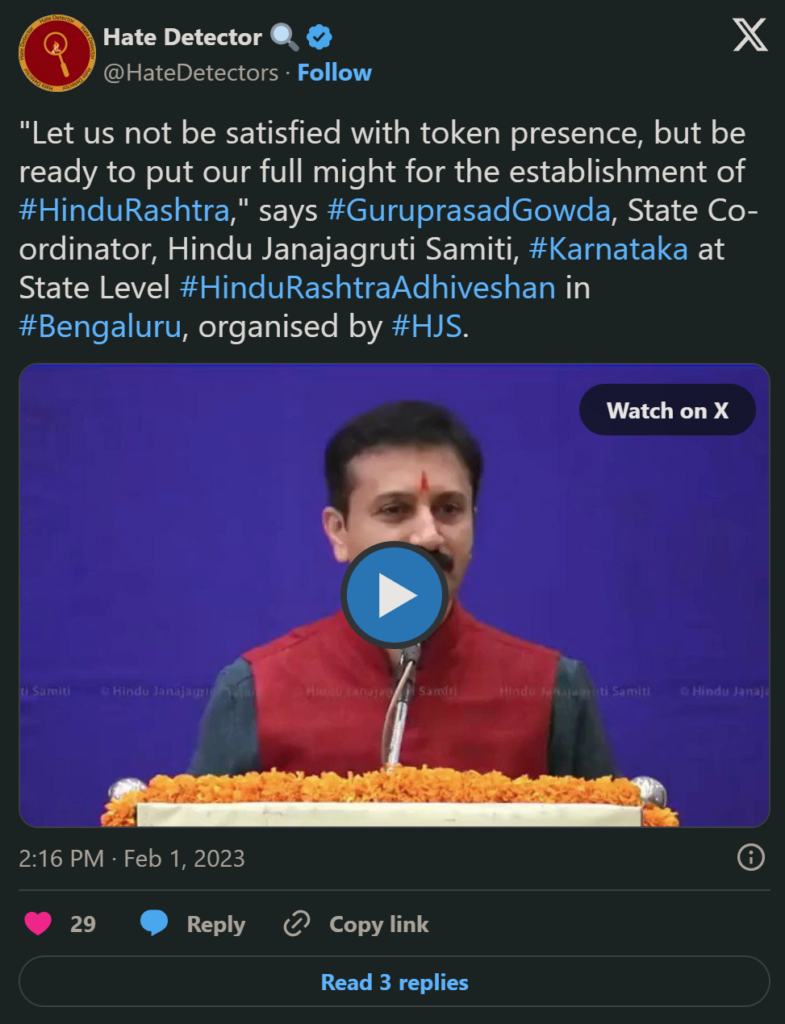Click the Watch on X button
The width and height of the screenshot is (785, 1024).
(x=667, y=410)
